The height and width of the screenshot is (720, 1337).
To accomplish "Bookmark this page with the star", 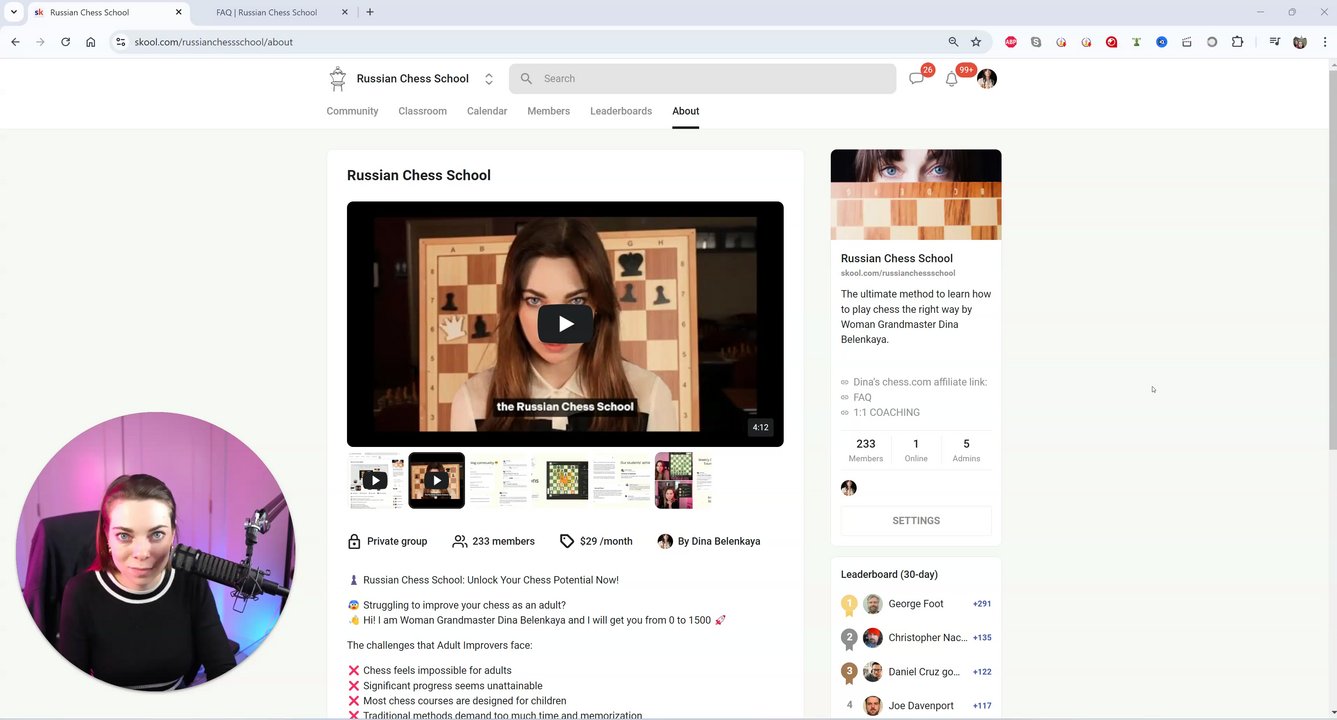I will [x=976, y=42].
